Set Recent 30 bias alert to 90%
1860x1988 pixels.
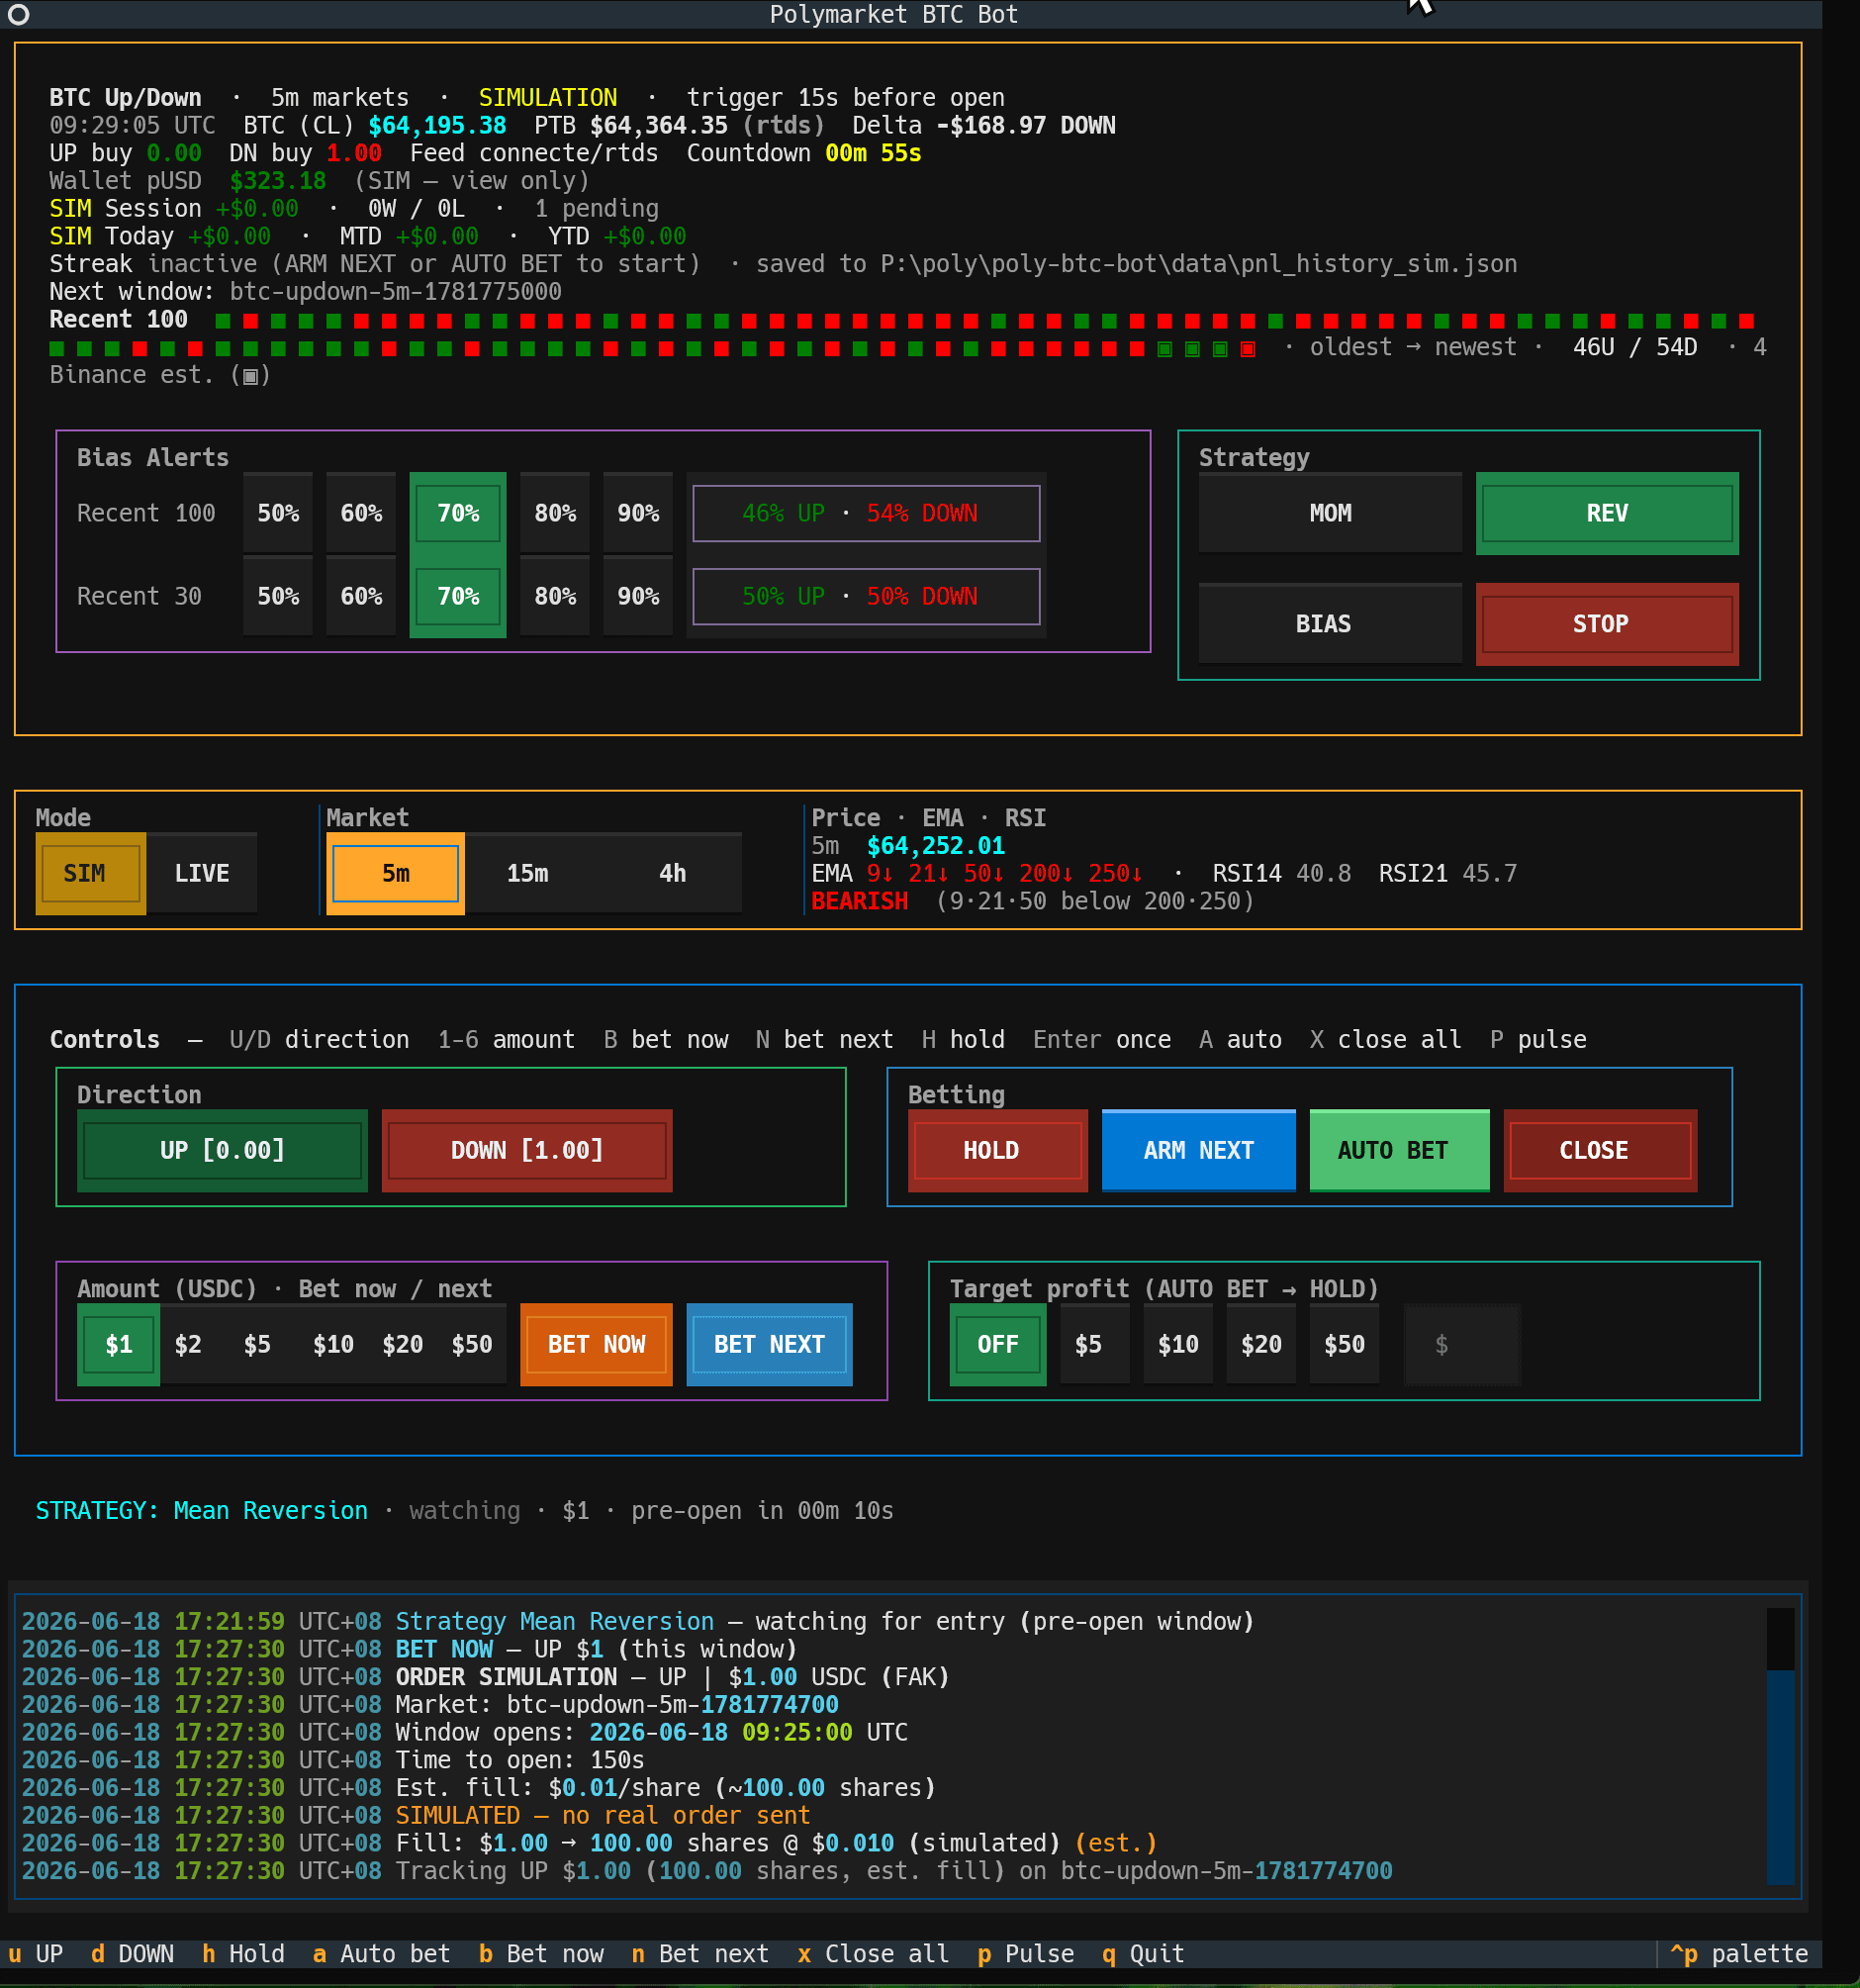tap(638, 596)
